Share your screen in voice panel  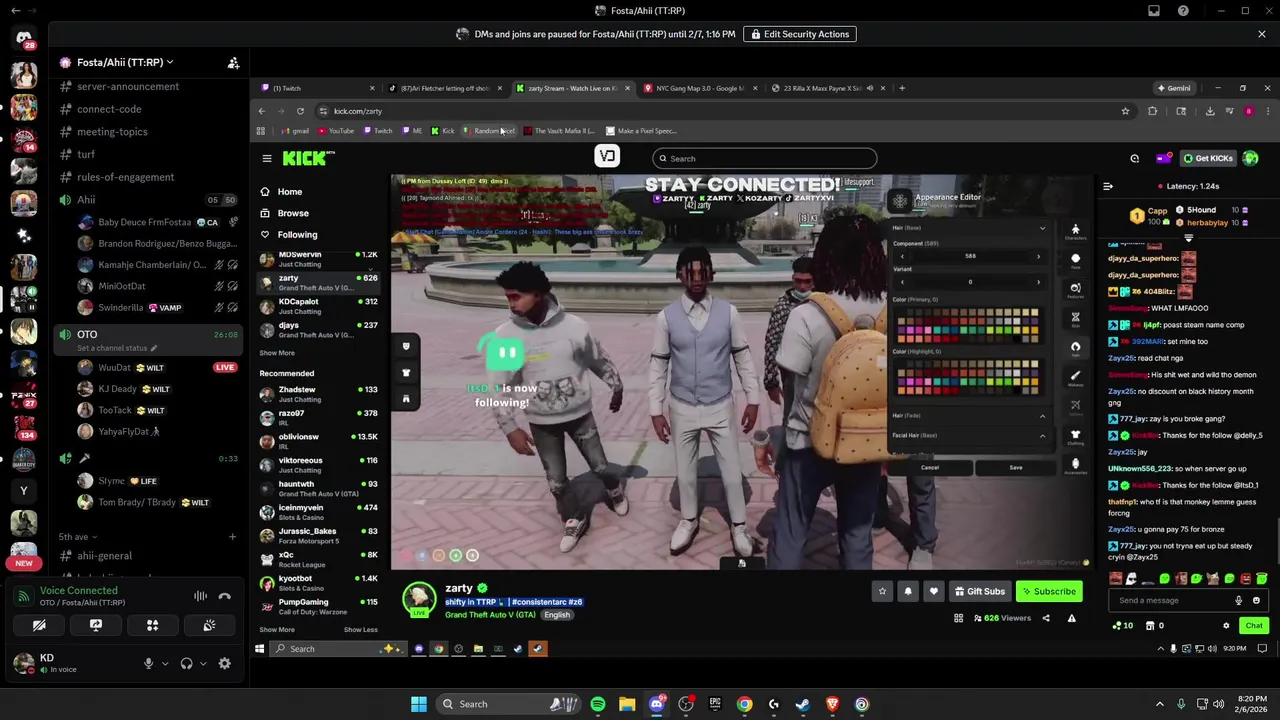pyautogui.click(x=96, y=625)
